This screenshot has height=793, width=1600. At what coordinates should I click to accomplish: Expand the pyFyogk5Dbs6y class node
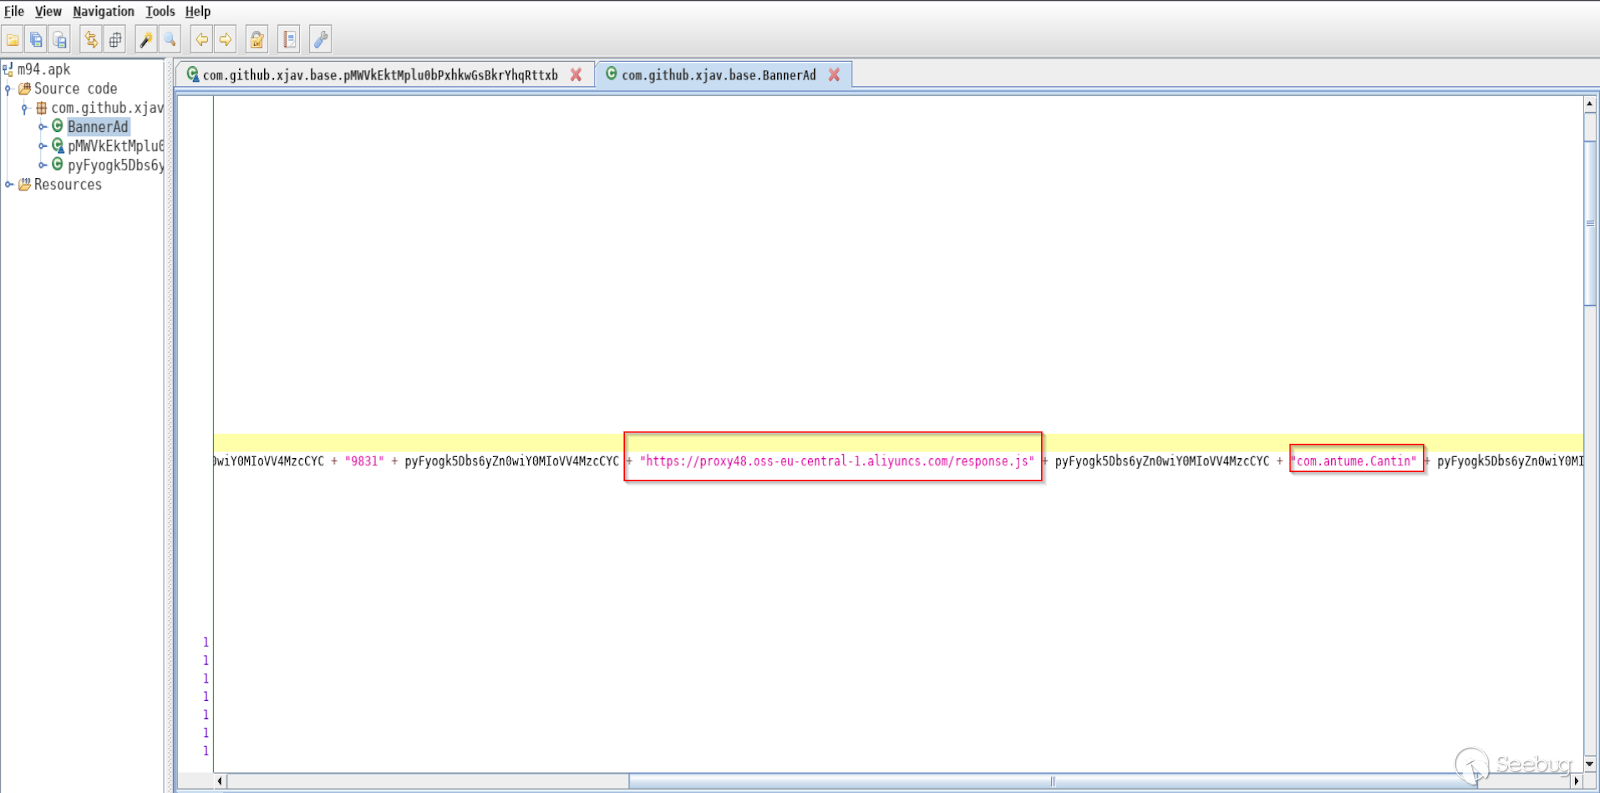tap(42, 165)
